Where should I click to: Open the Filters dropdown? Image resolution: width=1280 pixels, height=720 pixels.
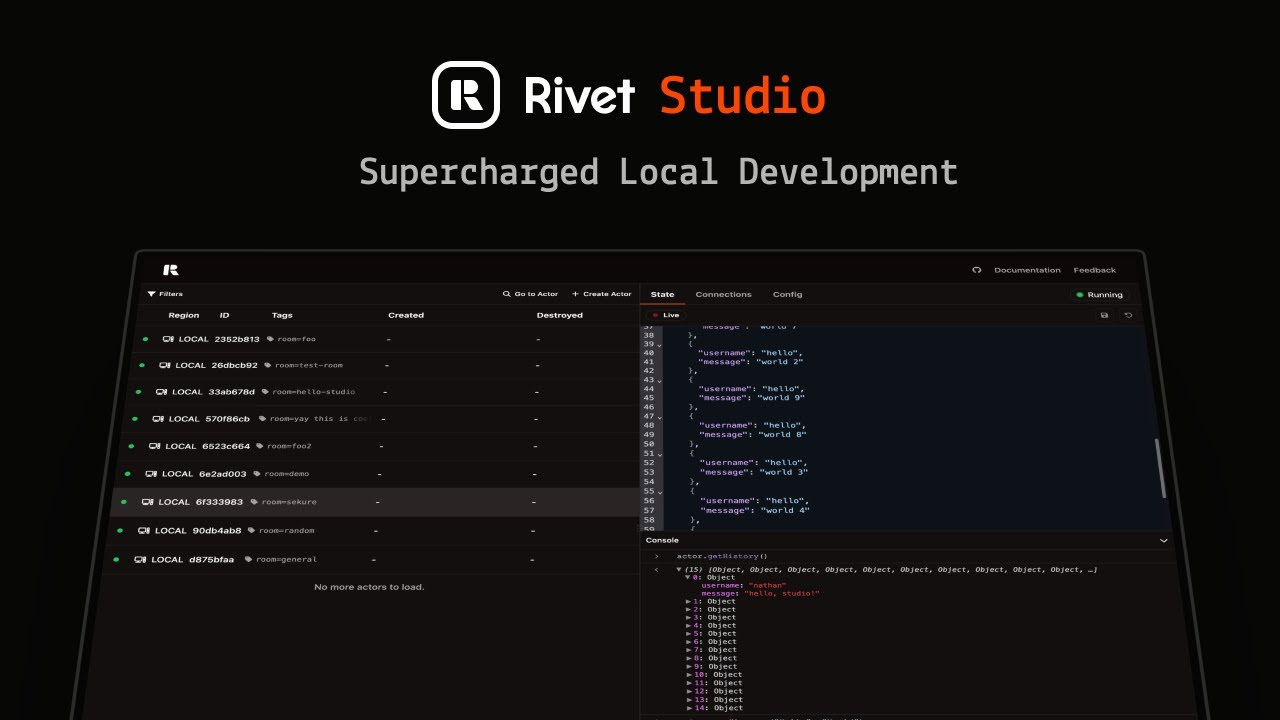(165, 294)
